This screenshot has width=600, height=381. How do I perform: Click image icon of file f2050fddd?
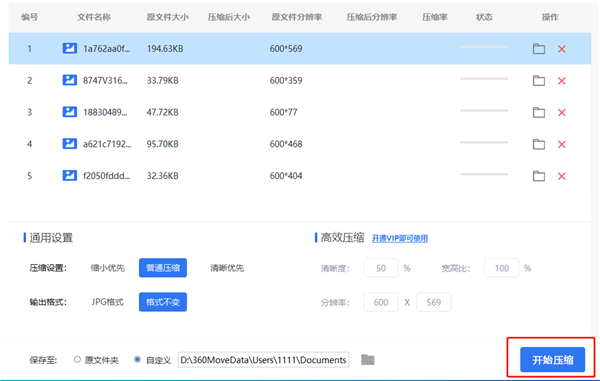click(x=70, y=175)
